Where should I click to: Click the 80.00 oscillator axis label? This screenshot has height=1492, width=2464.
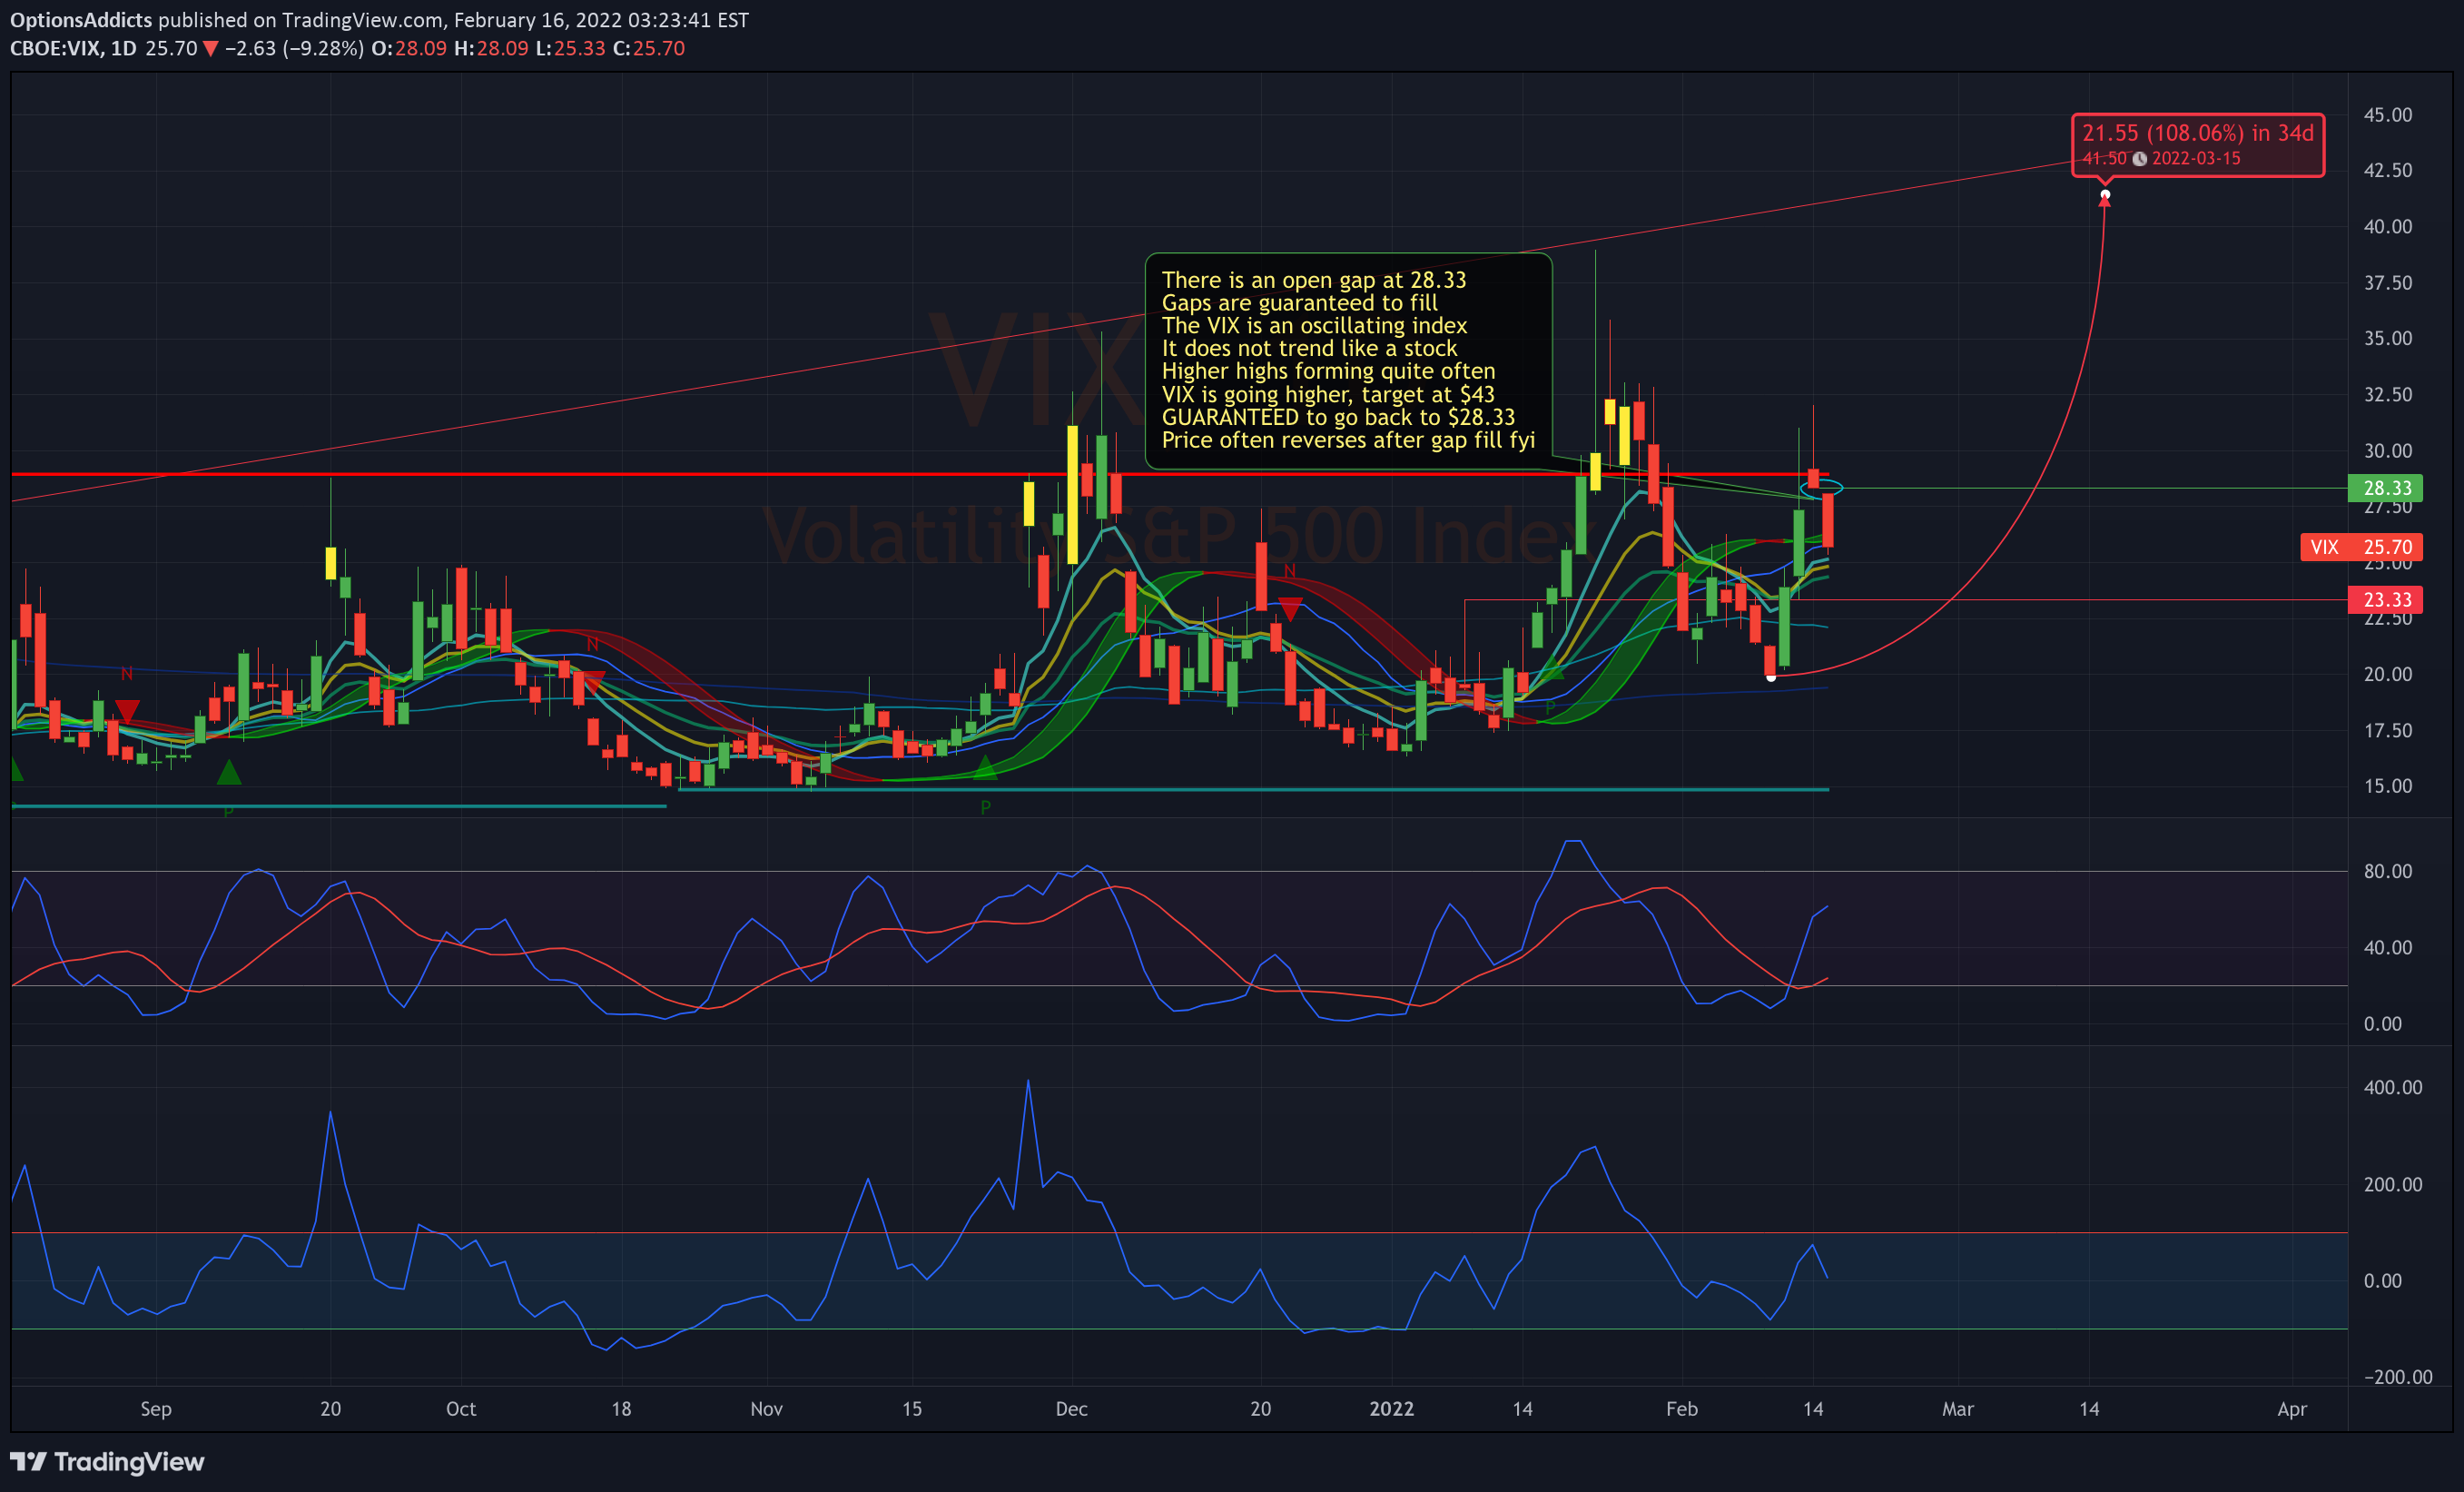coord(2387,871)
